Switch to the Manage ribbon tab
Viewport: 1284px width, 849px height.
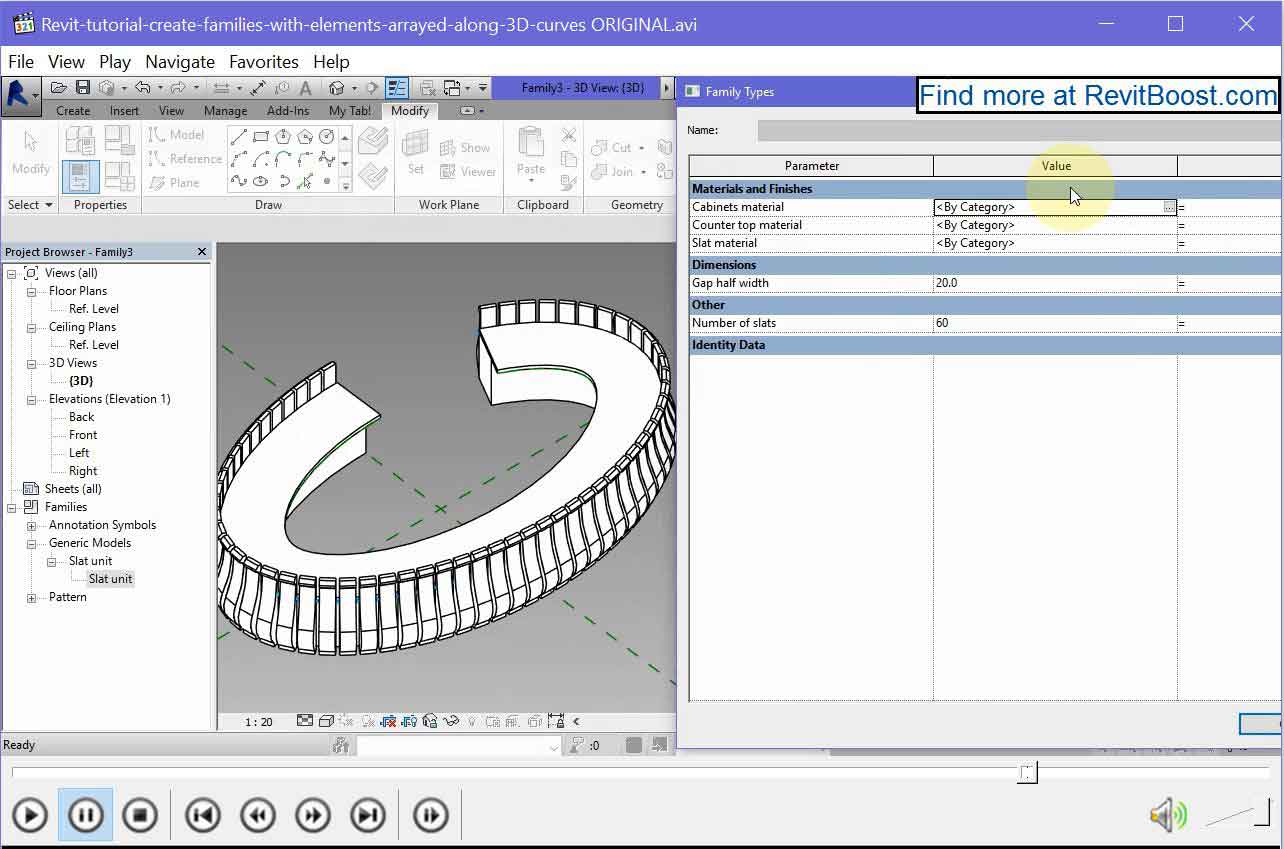225,111
